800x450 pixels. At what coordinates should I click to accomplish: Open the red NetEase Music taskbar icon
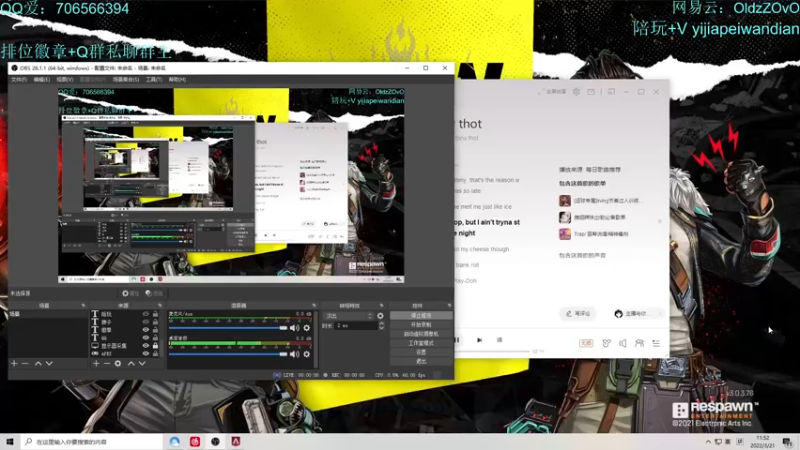click(195, 441)
